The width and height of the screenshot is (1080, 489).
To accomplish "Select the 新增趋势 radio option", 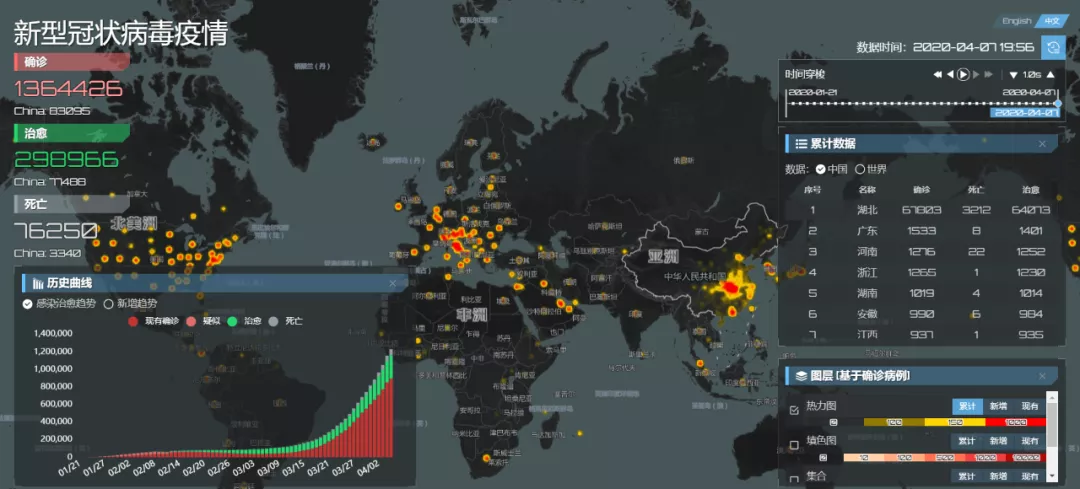I will pos(110,303).
